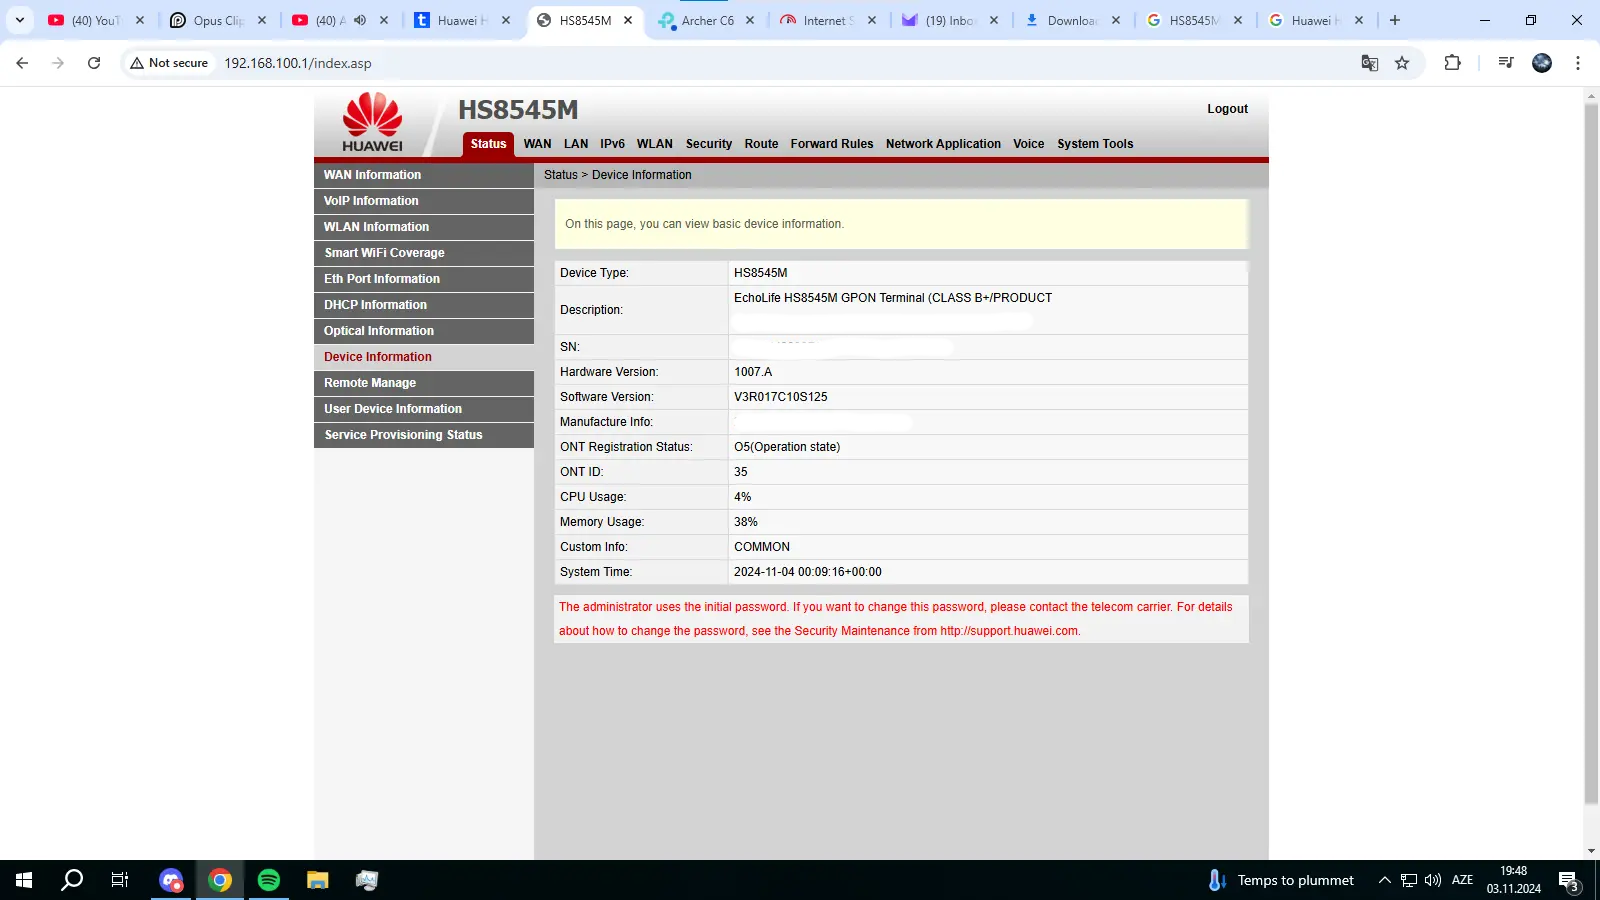The height and width of the screenshot is (900, 1600).
Task: Open the WLAN menu
Action: [654, 144]
